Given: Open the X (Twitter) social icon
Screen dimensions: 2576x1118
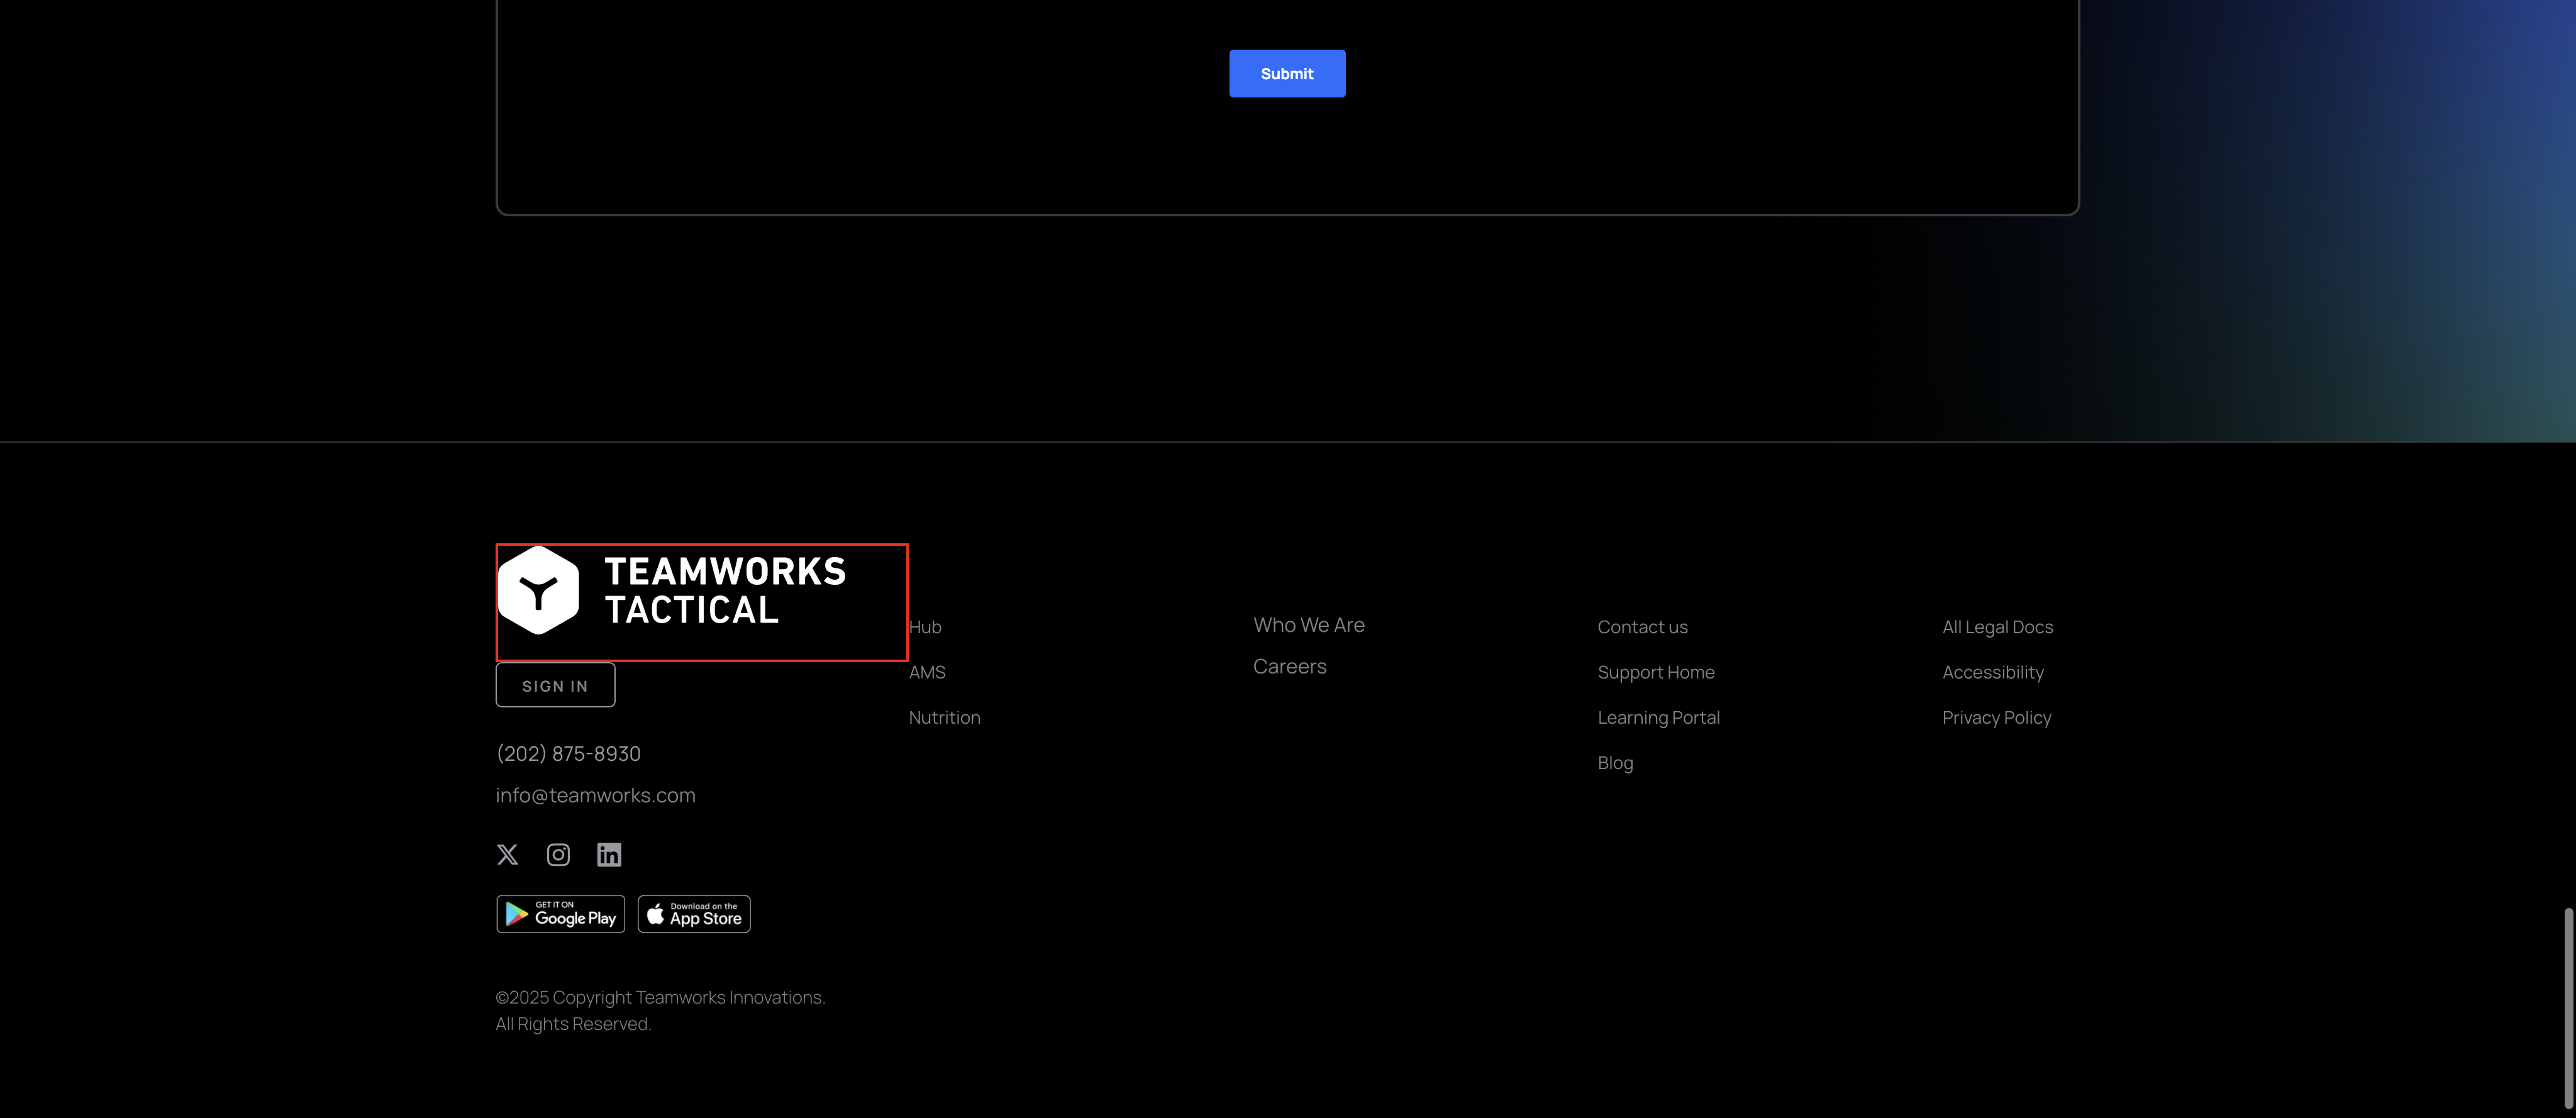Looking at the screenshot, I should pyautogui.click(x=507, y=854).
